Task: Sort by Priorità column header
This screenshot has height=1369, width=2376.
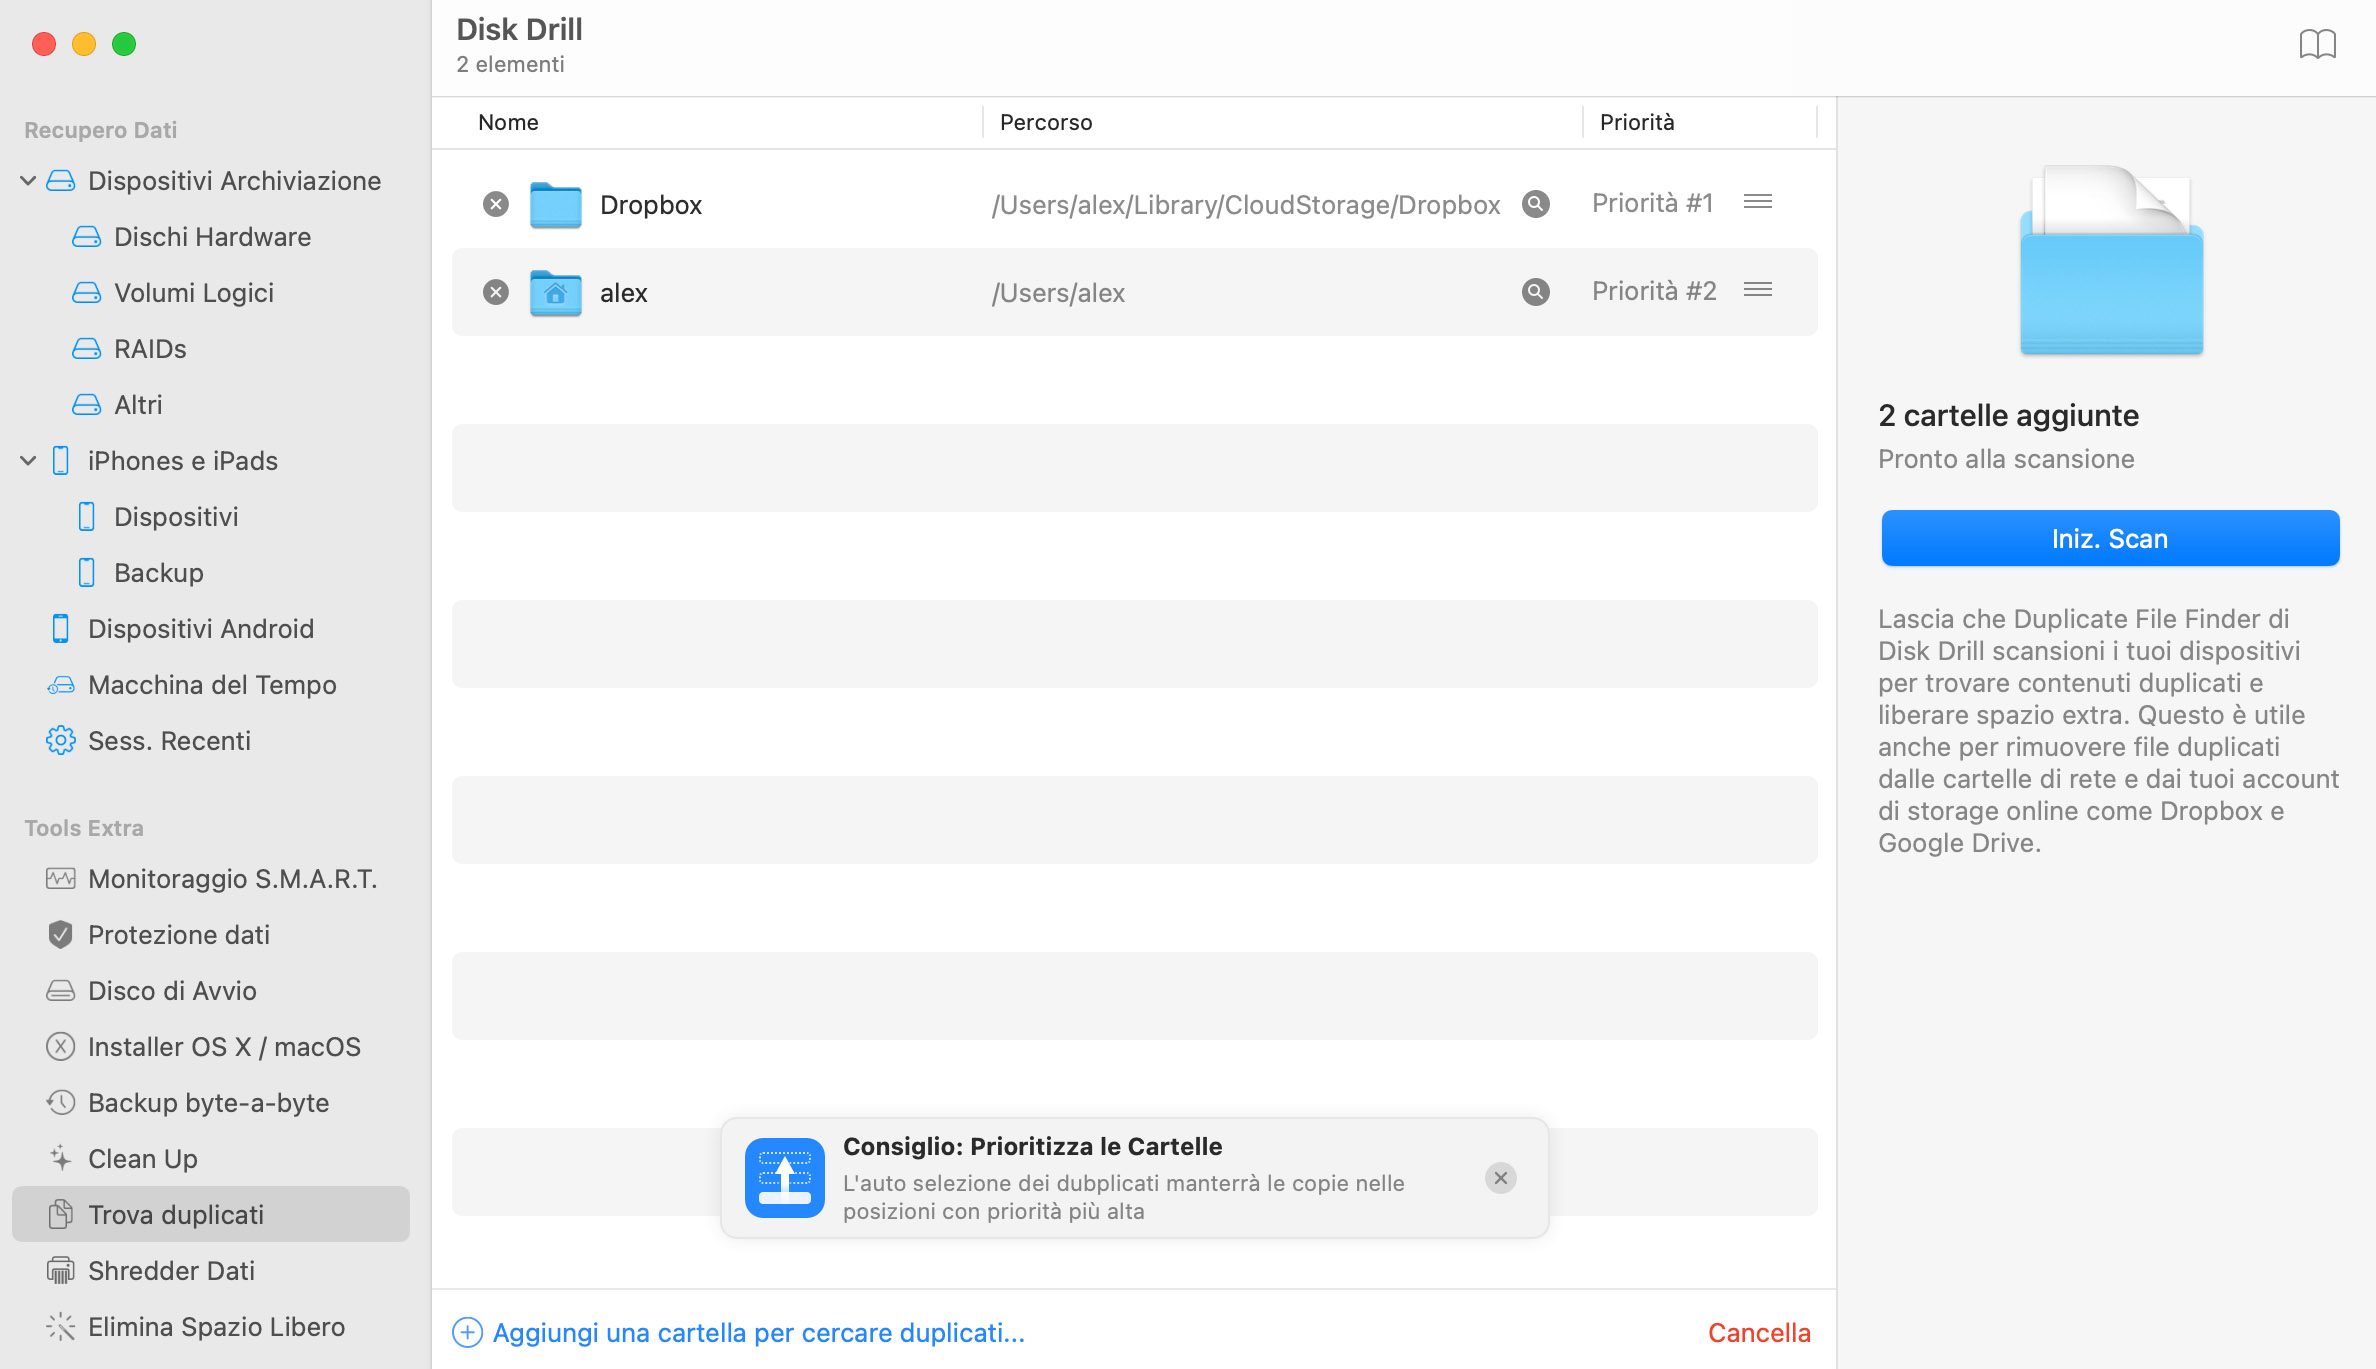Action: pos(1637,122)
